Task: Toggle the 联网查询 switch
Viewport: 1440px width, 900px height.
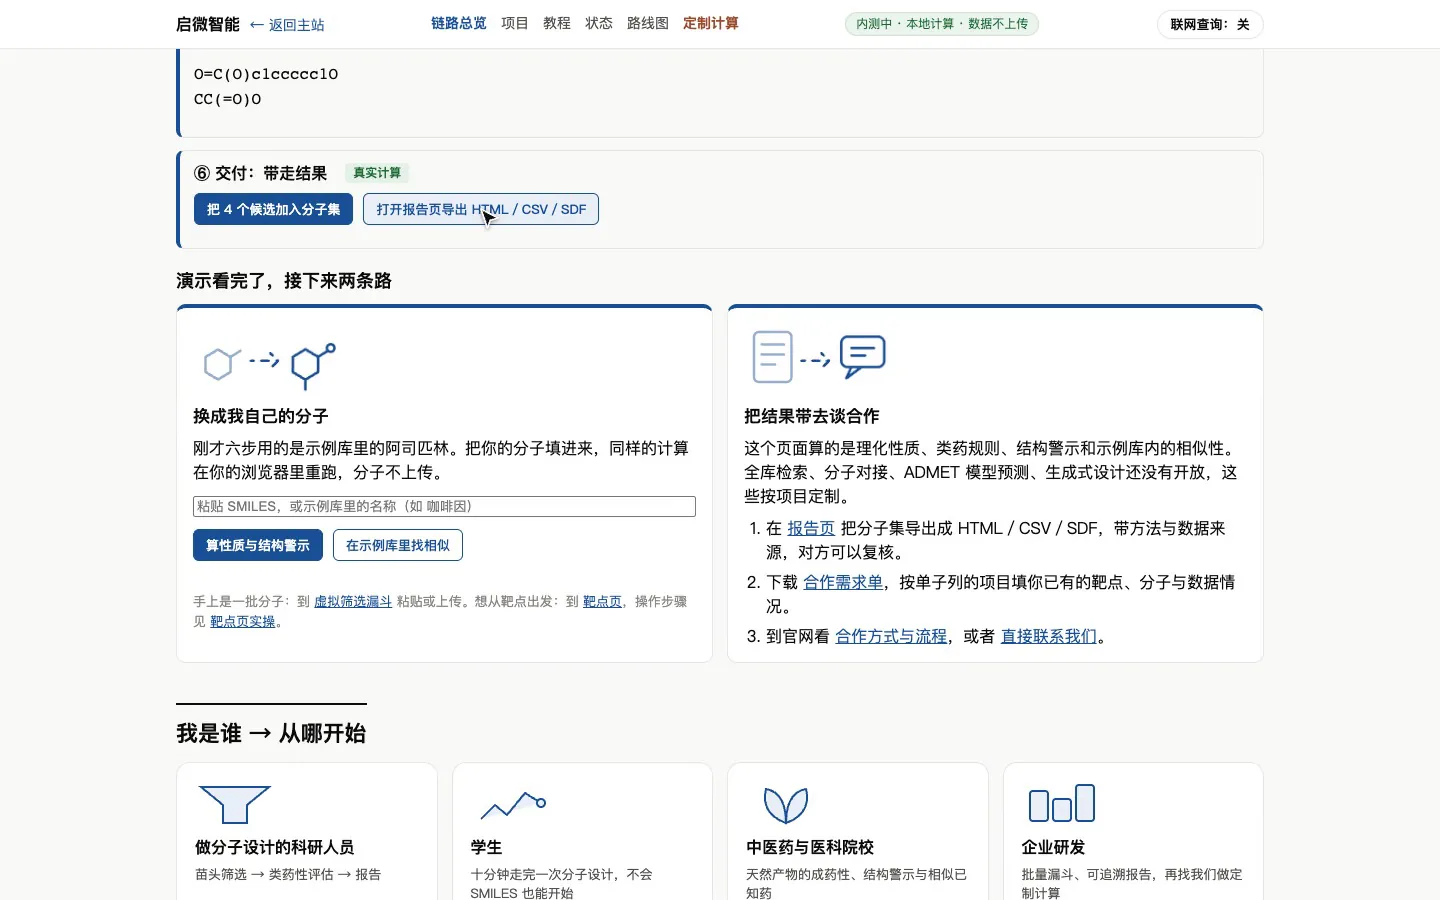Action: (x=1210, y=24)
